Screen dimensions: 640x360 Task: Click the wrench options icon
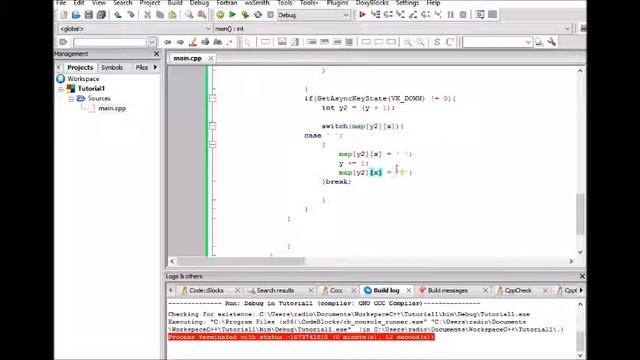click(552, 42)
